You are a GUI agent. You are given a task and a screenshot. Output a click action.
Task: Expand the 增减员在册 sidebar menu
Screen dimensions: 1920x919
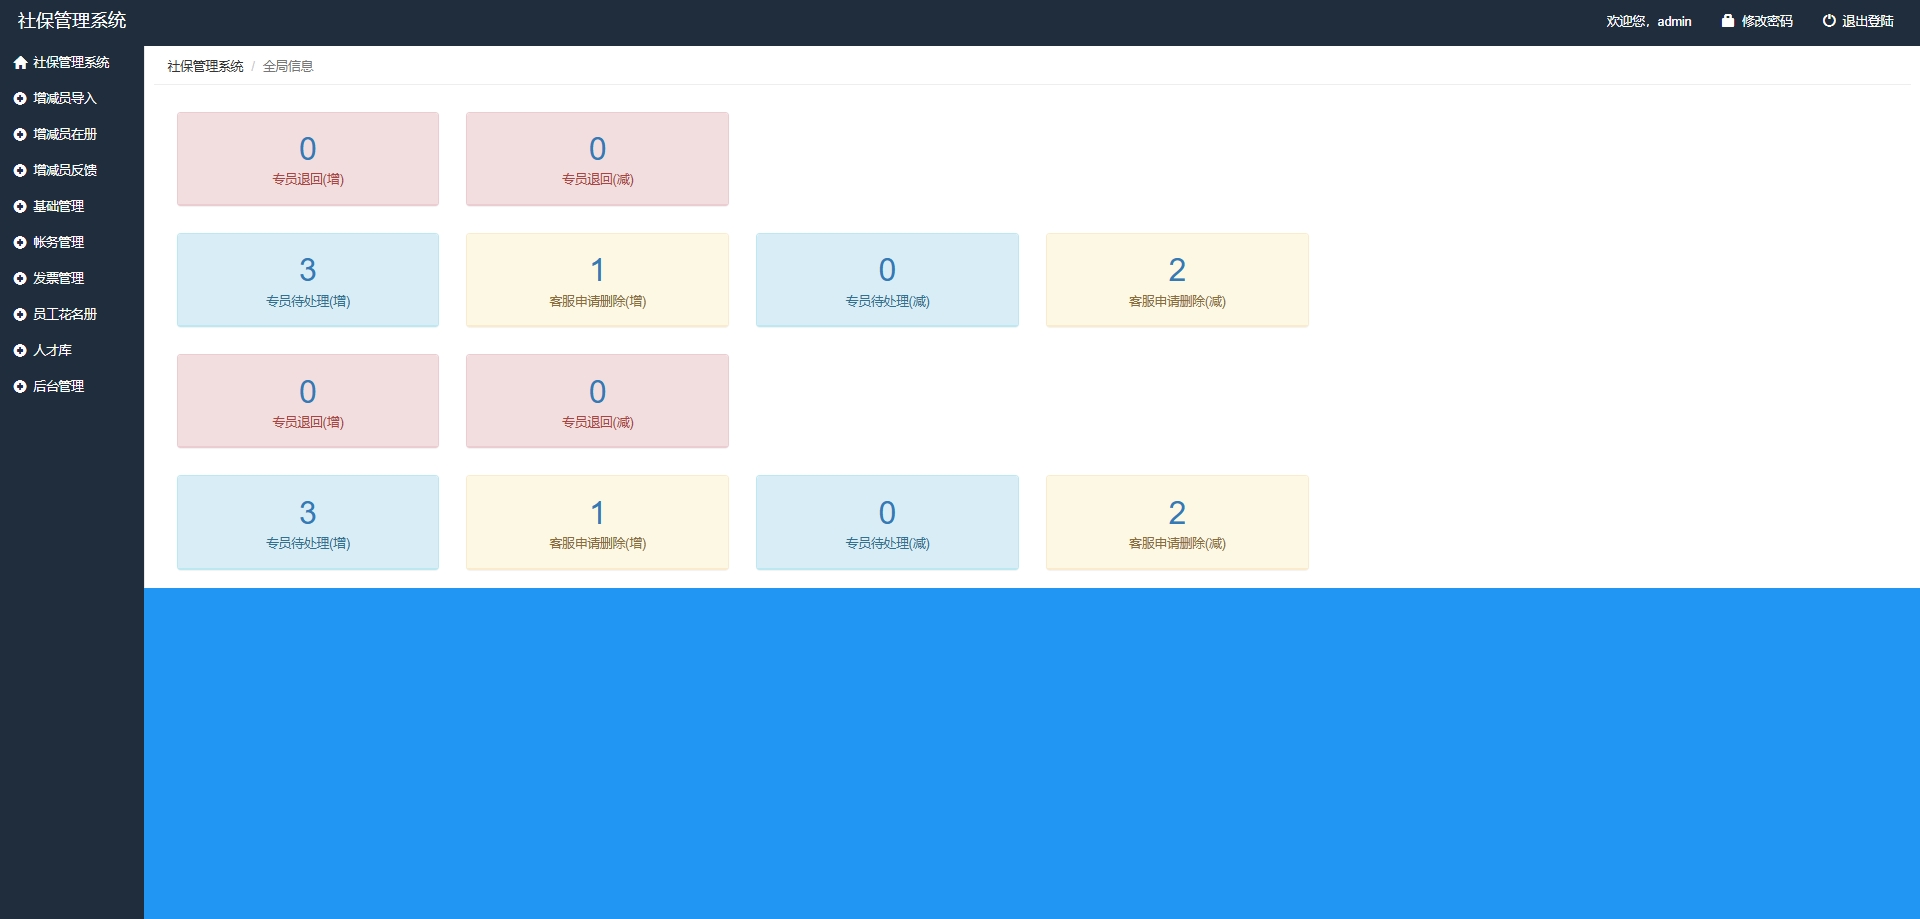[65, 135]
